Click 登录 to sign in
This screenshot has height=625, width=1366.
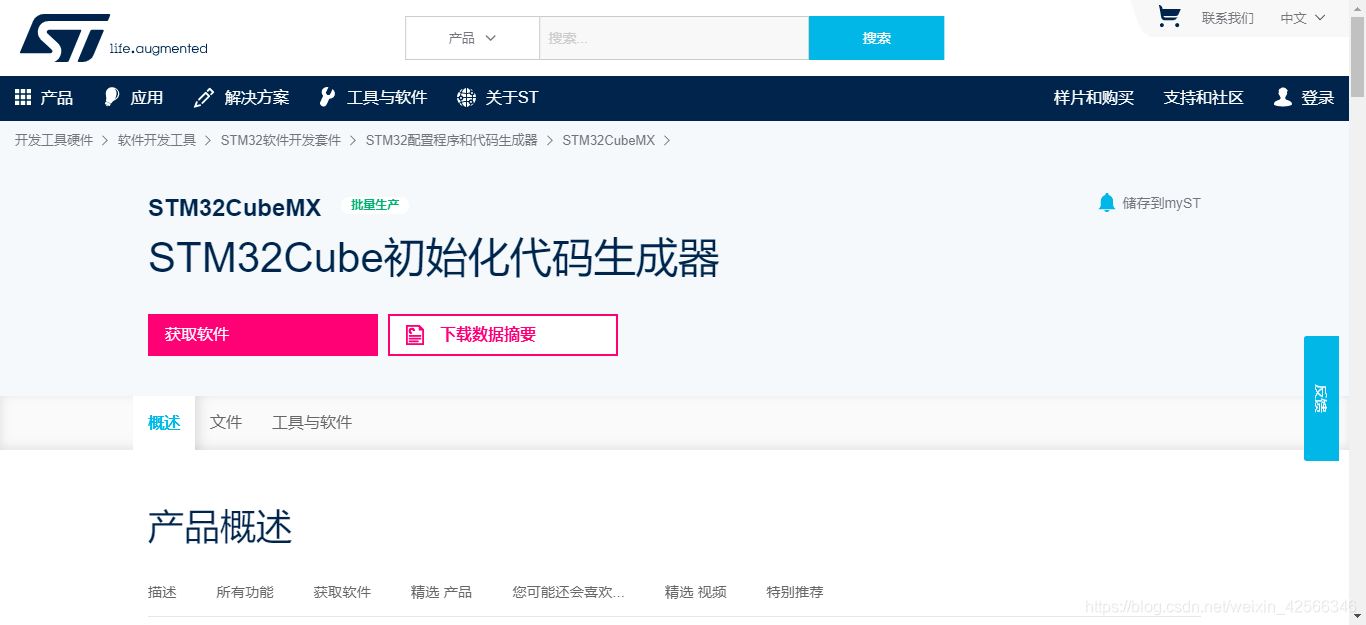click(1317, 97)
